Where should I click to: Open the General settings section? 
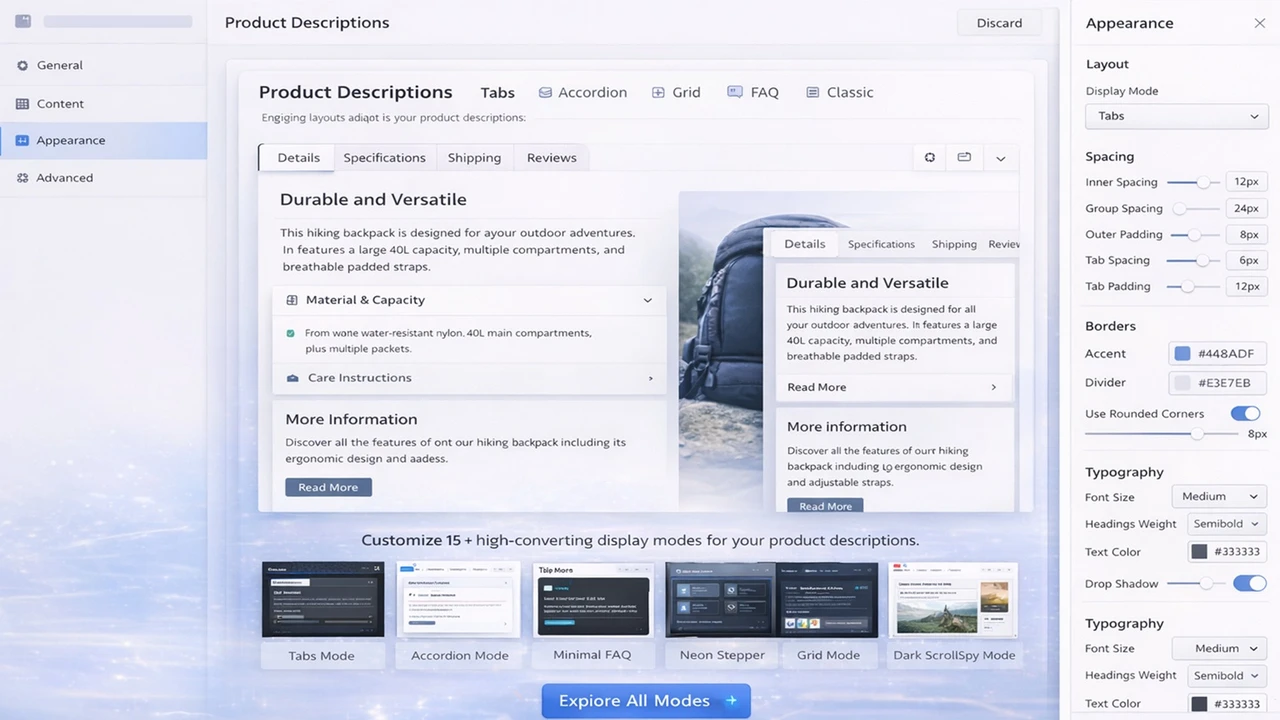click(103, 65)
